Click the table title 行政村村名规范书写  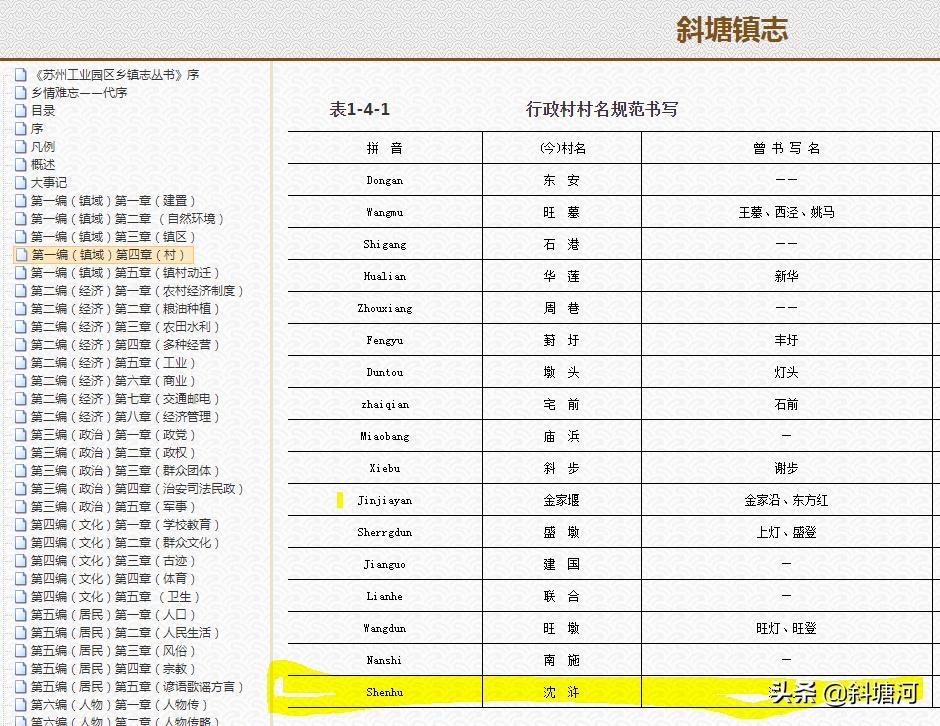pyautogui.click(x=602, y=109)
